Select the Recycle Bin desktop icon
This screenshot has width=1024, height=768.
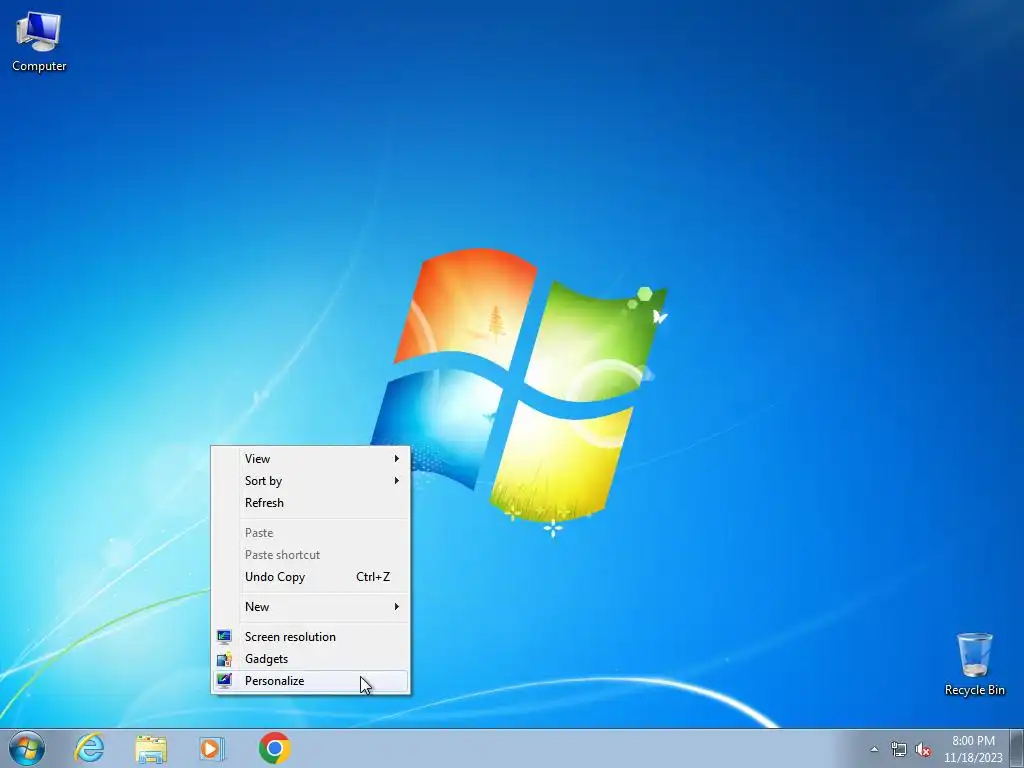(x=974, y=664)
